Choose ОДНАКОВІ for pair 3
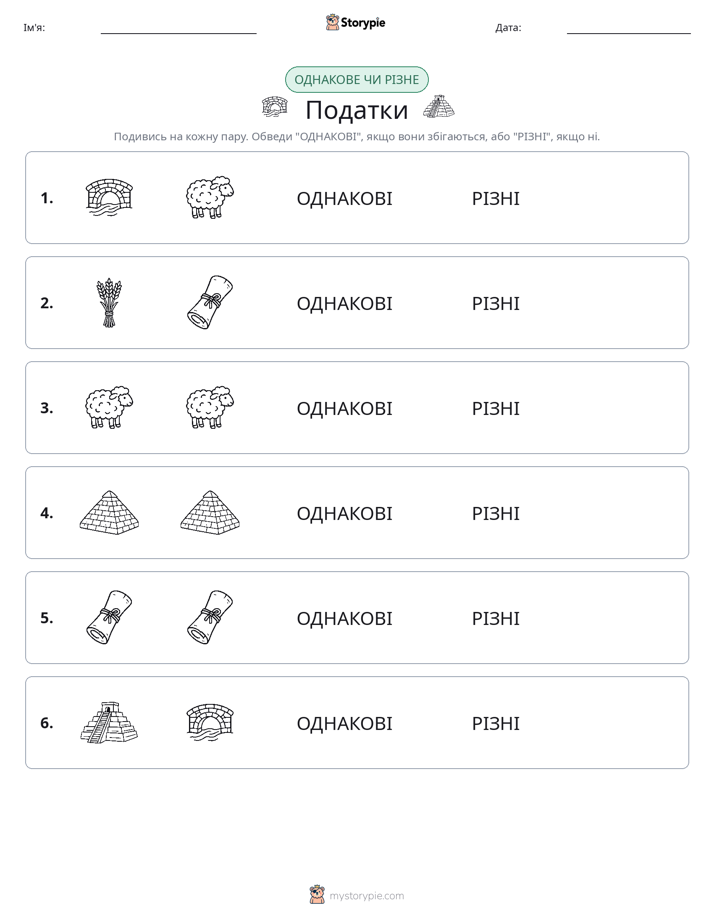Viewport: 714px width, 924px height. click(344, 408)
